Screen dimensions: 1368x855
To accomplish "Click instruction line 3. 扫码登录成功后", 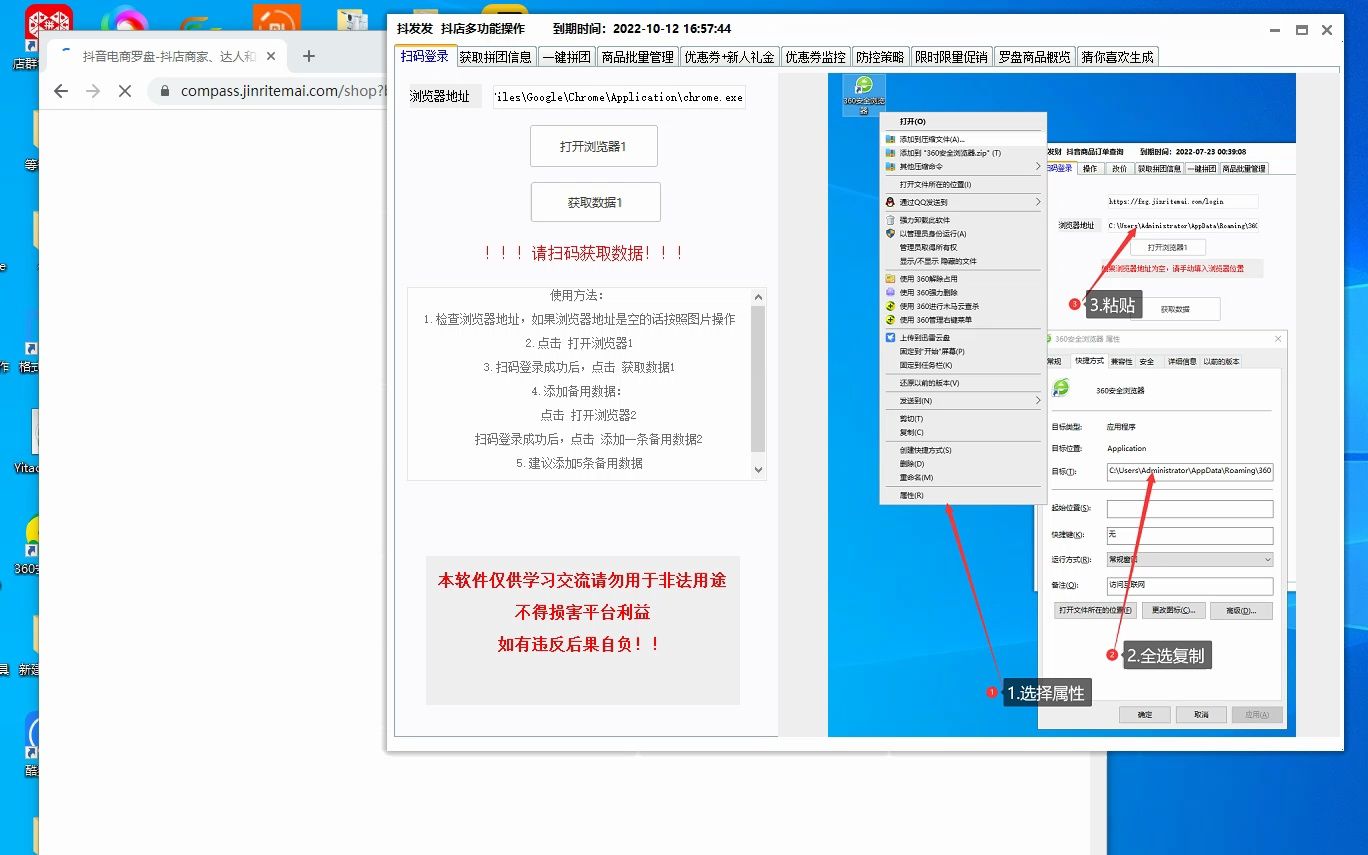I will pos(579,367).
